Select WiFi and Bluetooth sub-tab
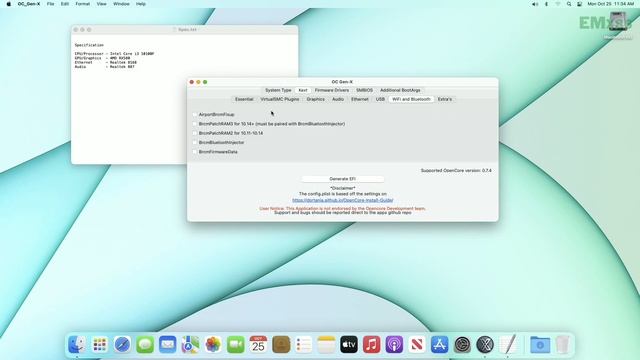 411,99
